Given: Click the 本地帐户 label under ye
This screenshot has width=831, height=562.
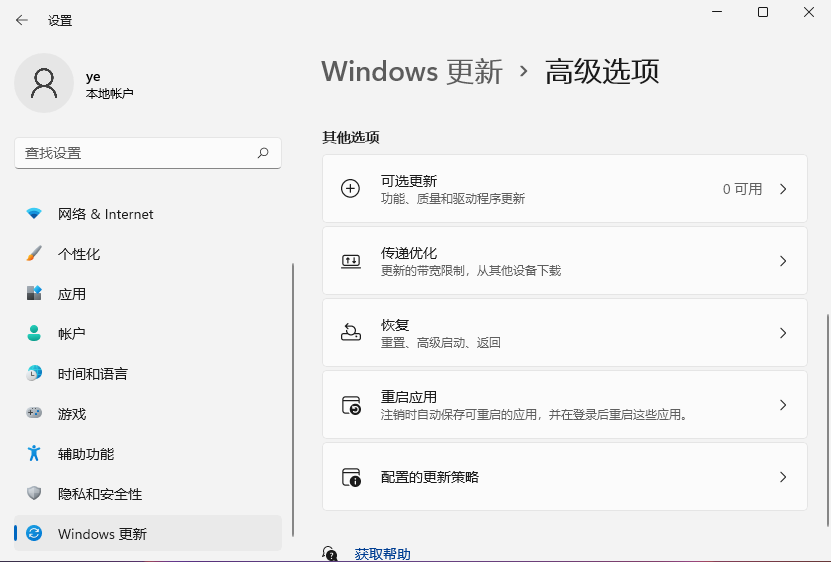Looking at the screenshot, I should click(x=109, y=93).
